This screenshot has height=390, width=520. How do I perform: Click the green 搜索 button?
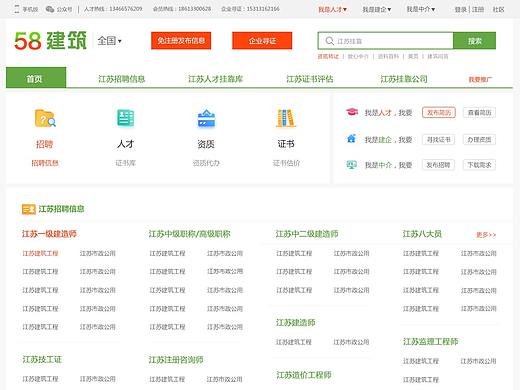[475, 41]
